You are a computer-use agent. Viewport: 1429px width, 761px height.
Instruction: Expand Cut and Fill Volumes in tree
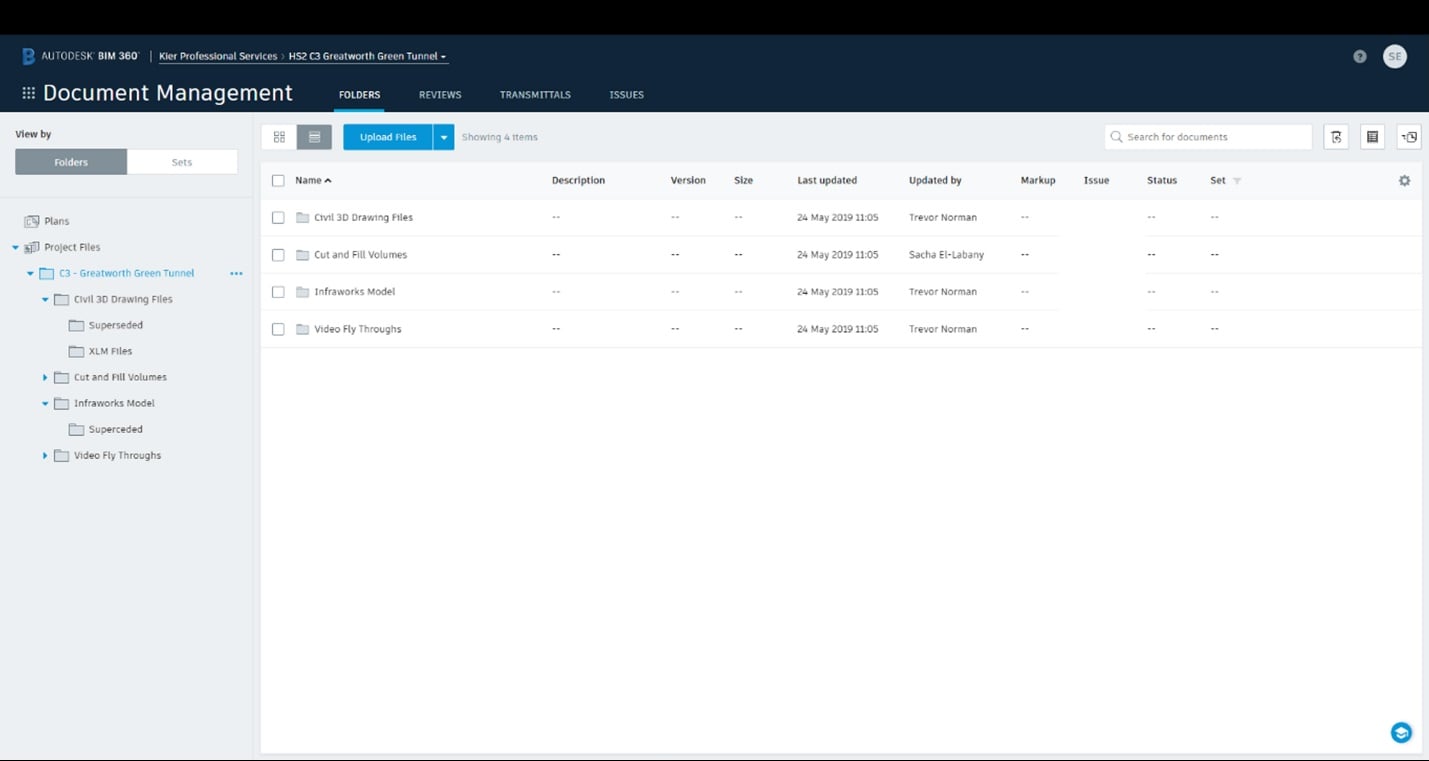[45, 377]
